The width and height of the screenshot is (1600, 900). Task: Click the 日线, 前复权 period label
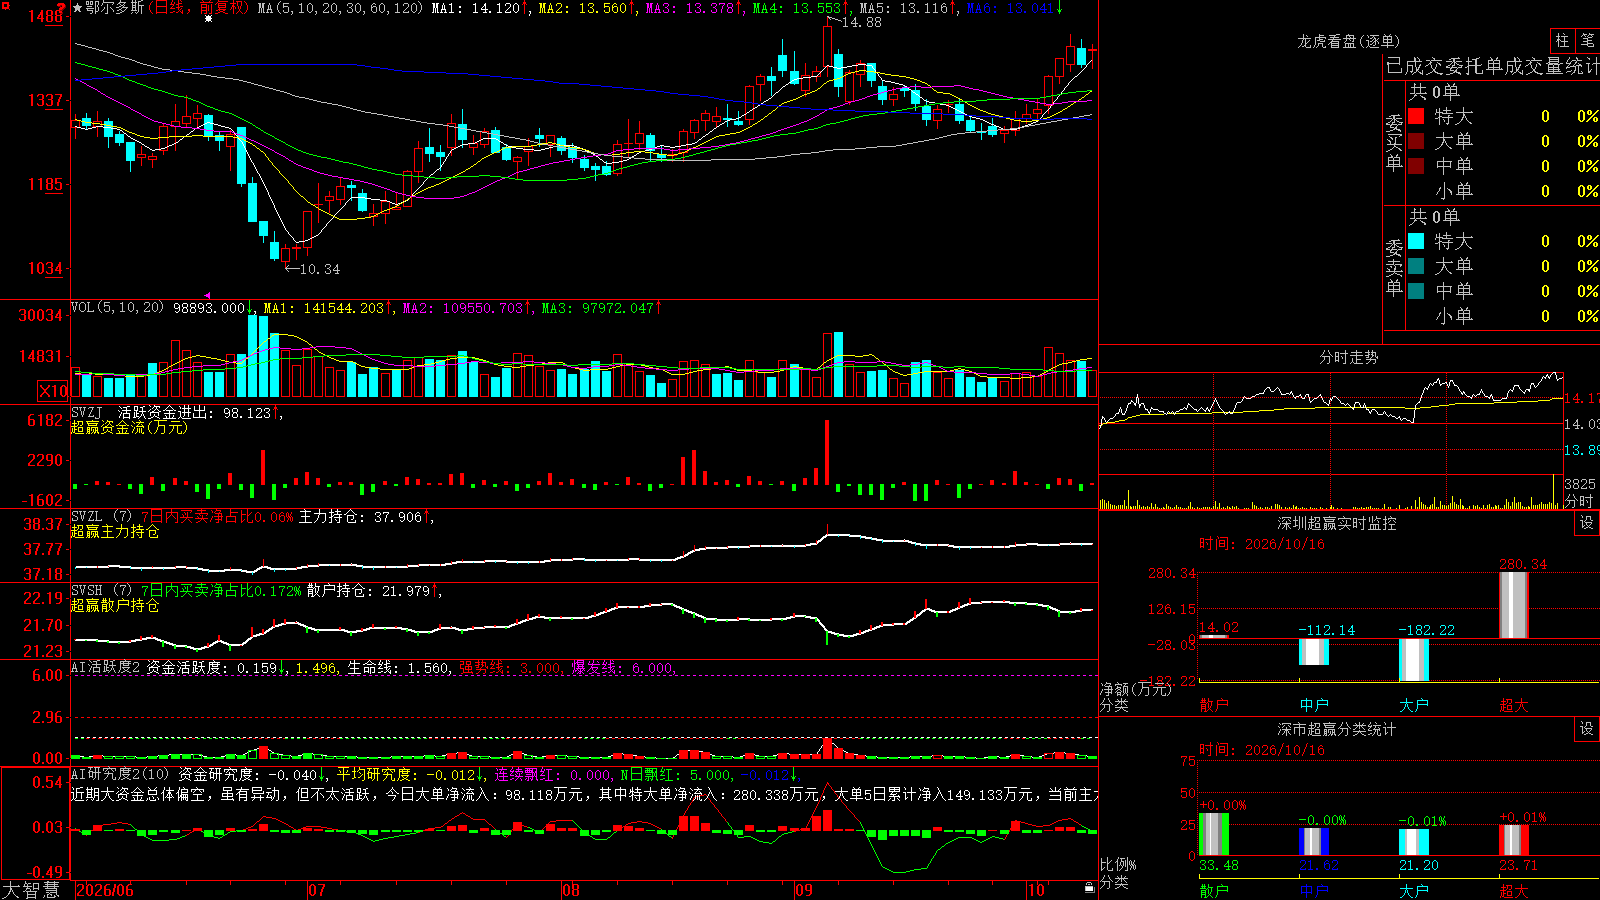198,8
